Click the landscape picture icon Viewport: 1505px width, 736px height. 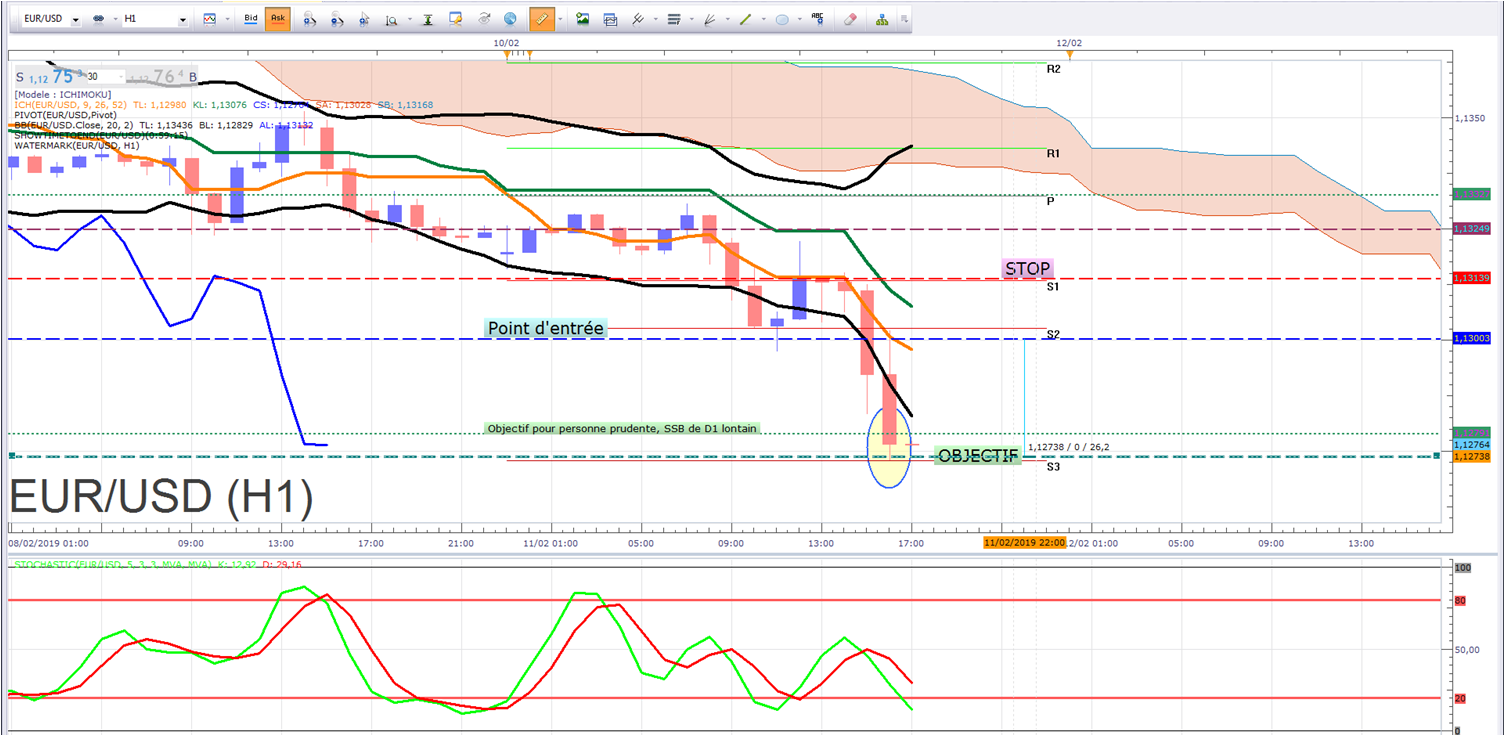coord(583,19)
